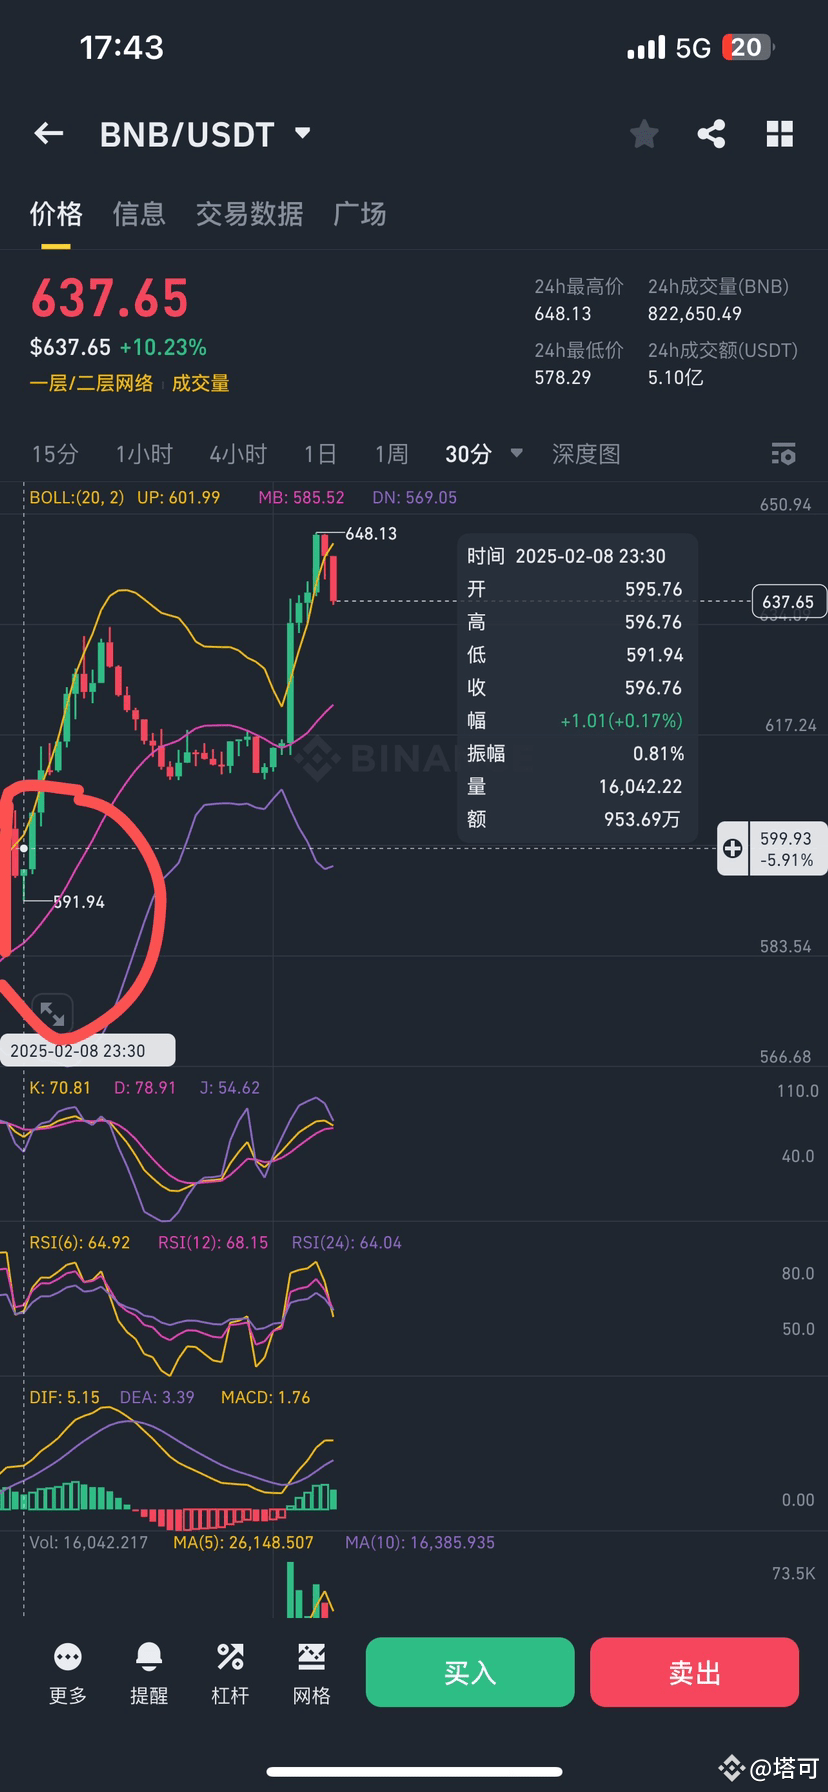
Task: Tap the 24h成交额 5.10亿 value
Action: click(675, 378)
